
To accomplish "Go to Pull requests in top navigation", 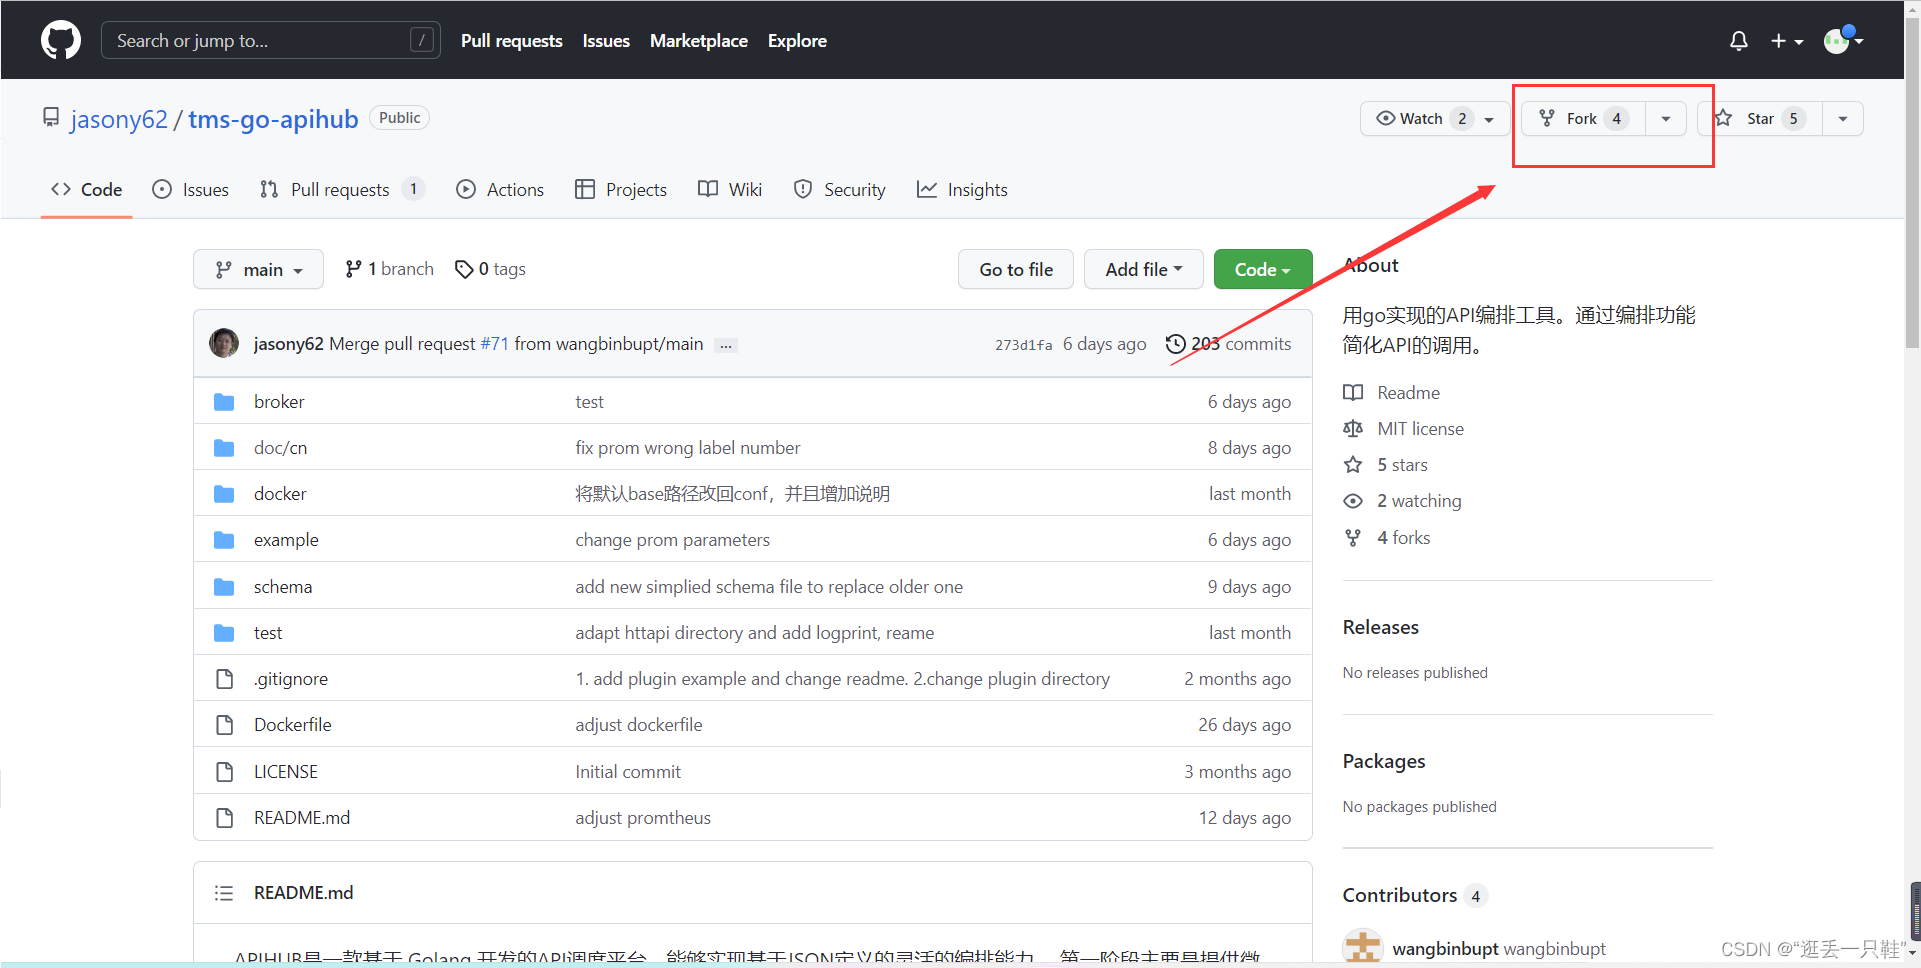I will click(x=511, y=41).
